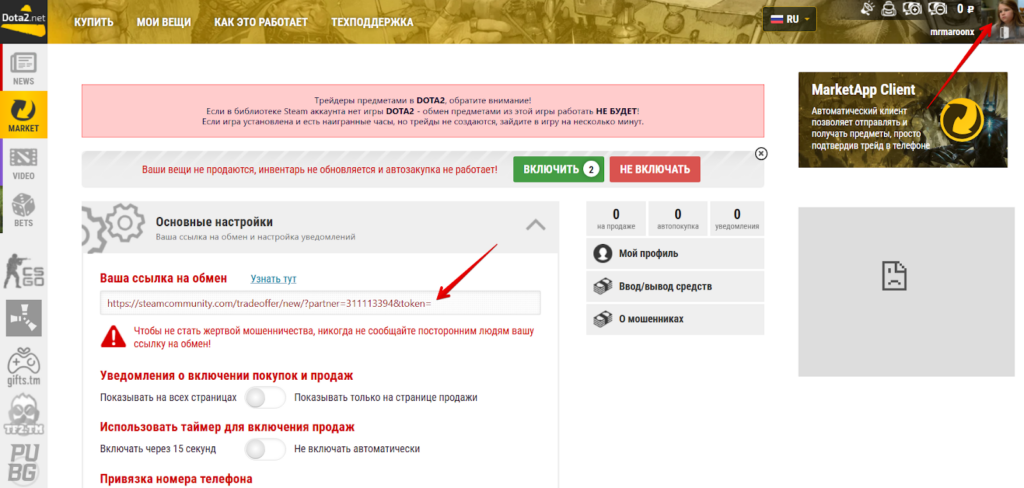Click the Основные настройки heading

[214, 222]
